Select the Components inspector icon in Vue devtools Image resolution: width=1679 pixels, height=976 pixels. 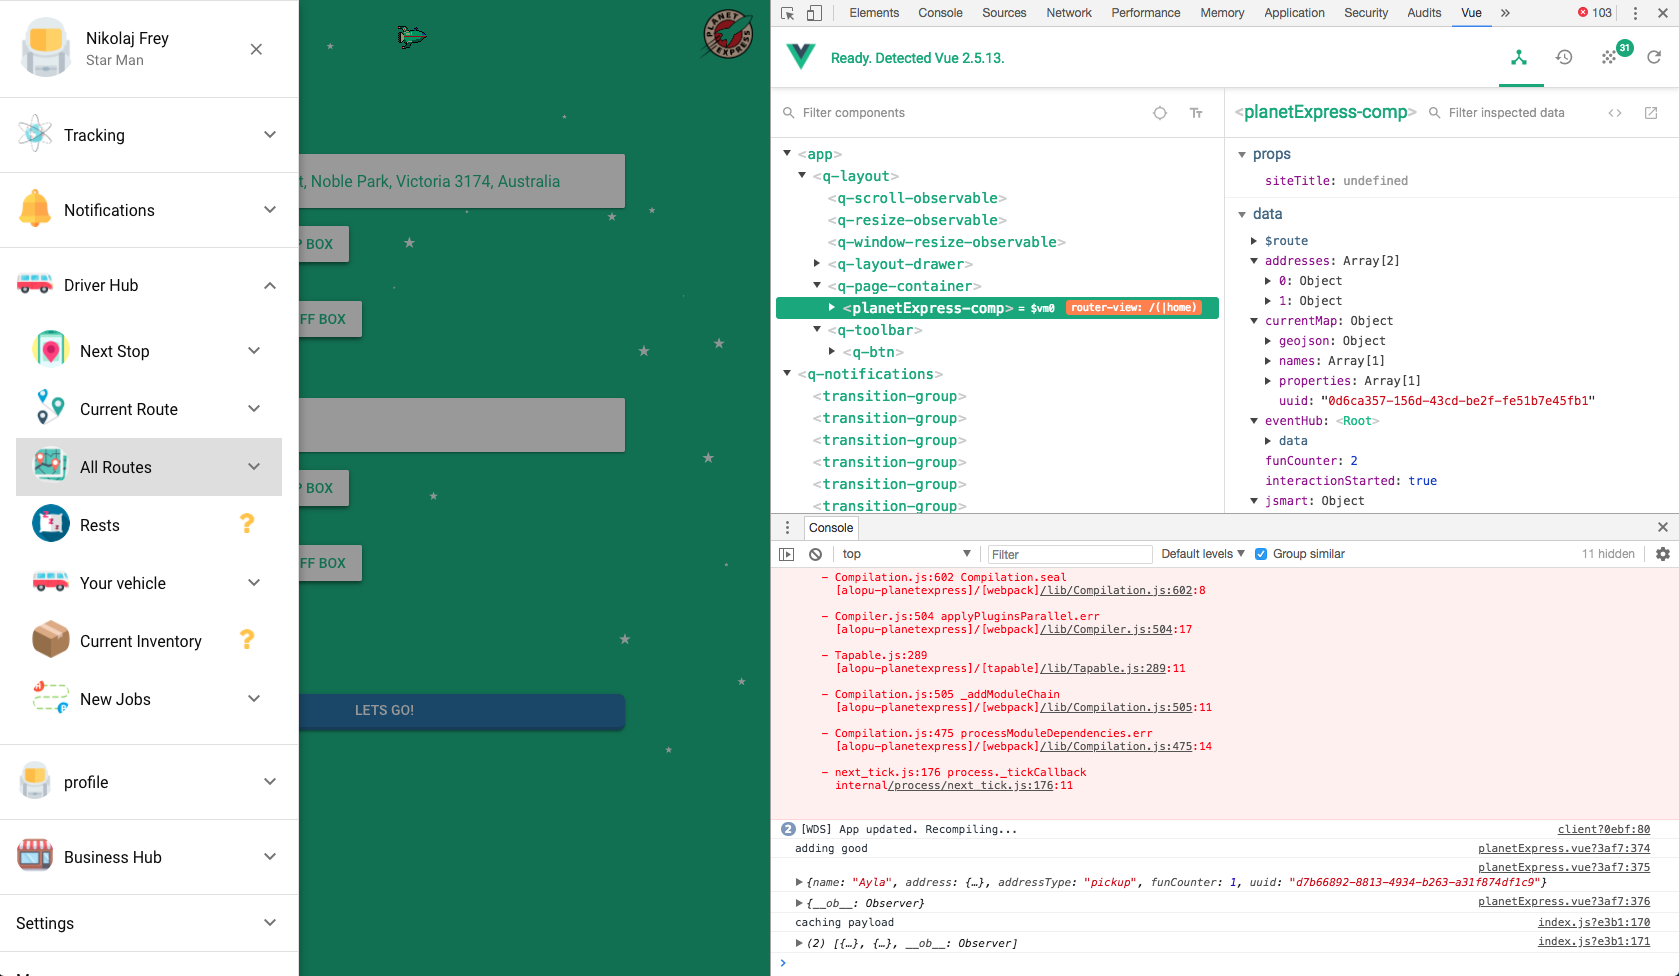pyautogui.click(x=1520, y=58)
